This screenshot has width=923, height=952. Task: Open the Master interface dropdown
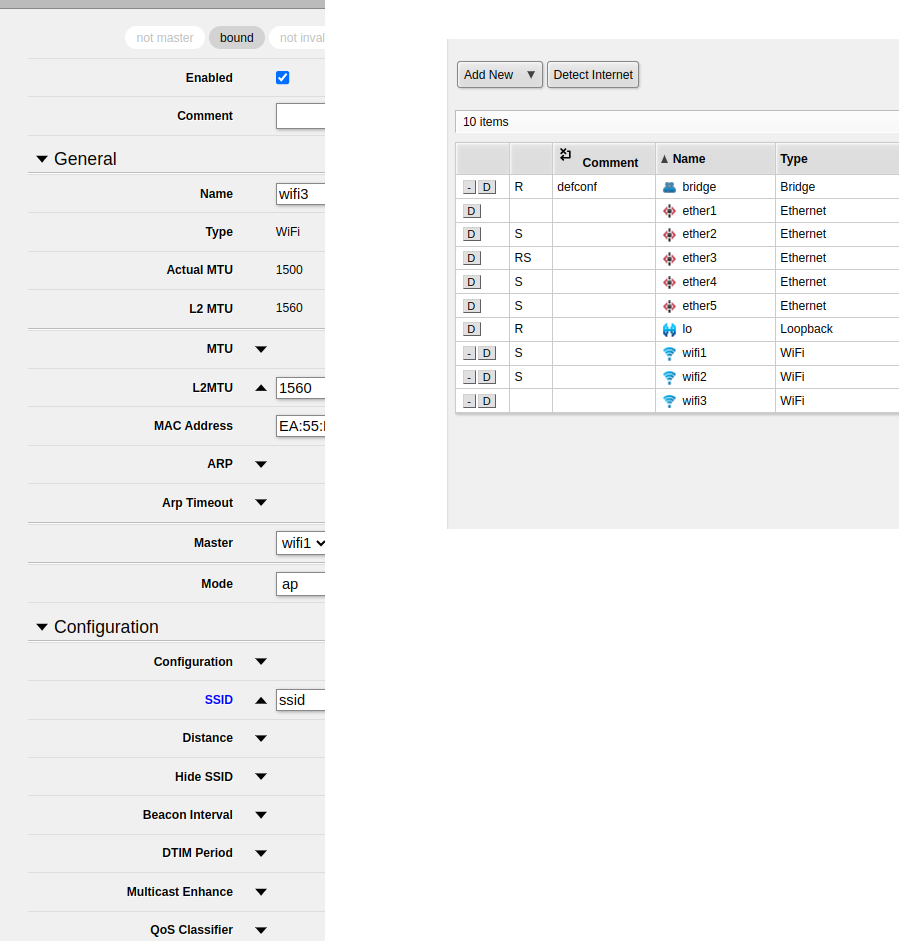tap(300, 543)
